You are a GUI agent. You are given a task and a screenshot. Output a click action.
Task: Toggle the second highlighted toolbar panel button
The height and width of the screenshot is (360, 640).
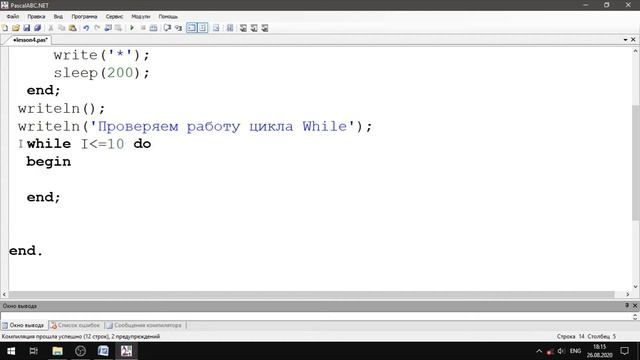pyautogui.click(x=202, y=28)
